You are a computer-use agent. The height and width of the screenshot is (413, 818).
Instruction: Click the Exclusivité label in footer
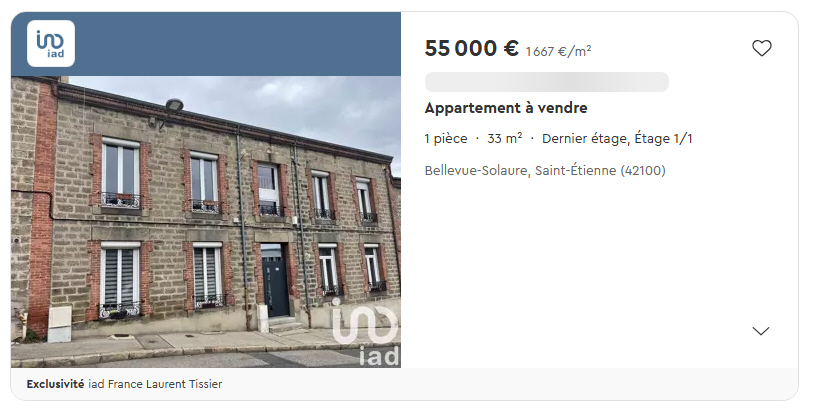pos(55,384)
